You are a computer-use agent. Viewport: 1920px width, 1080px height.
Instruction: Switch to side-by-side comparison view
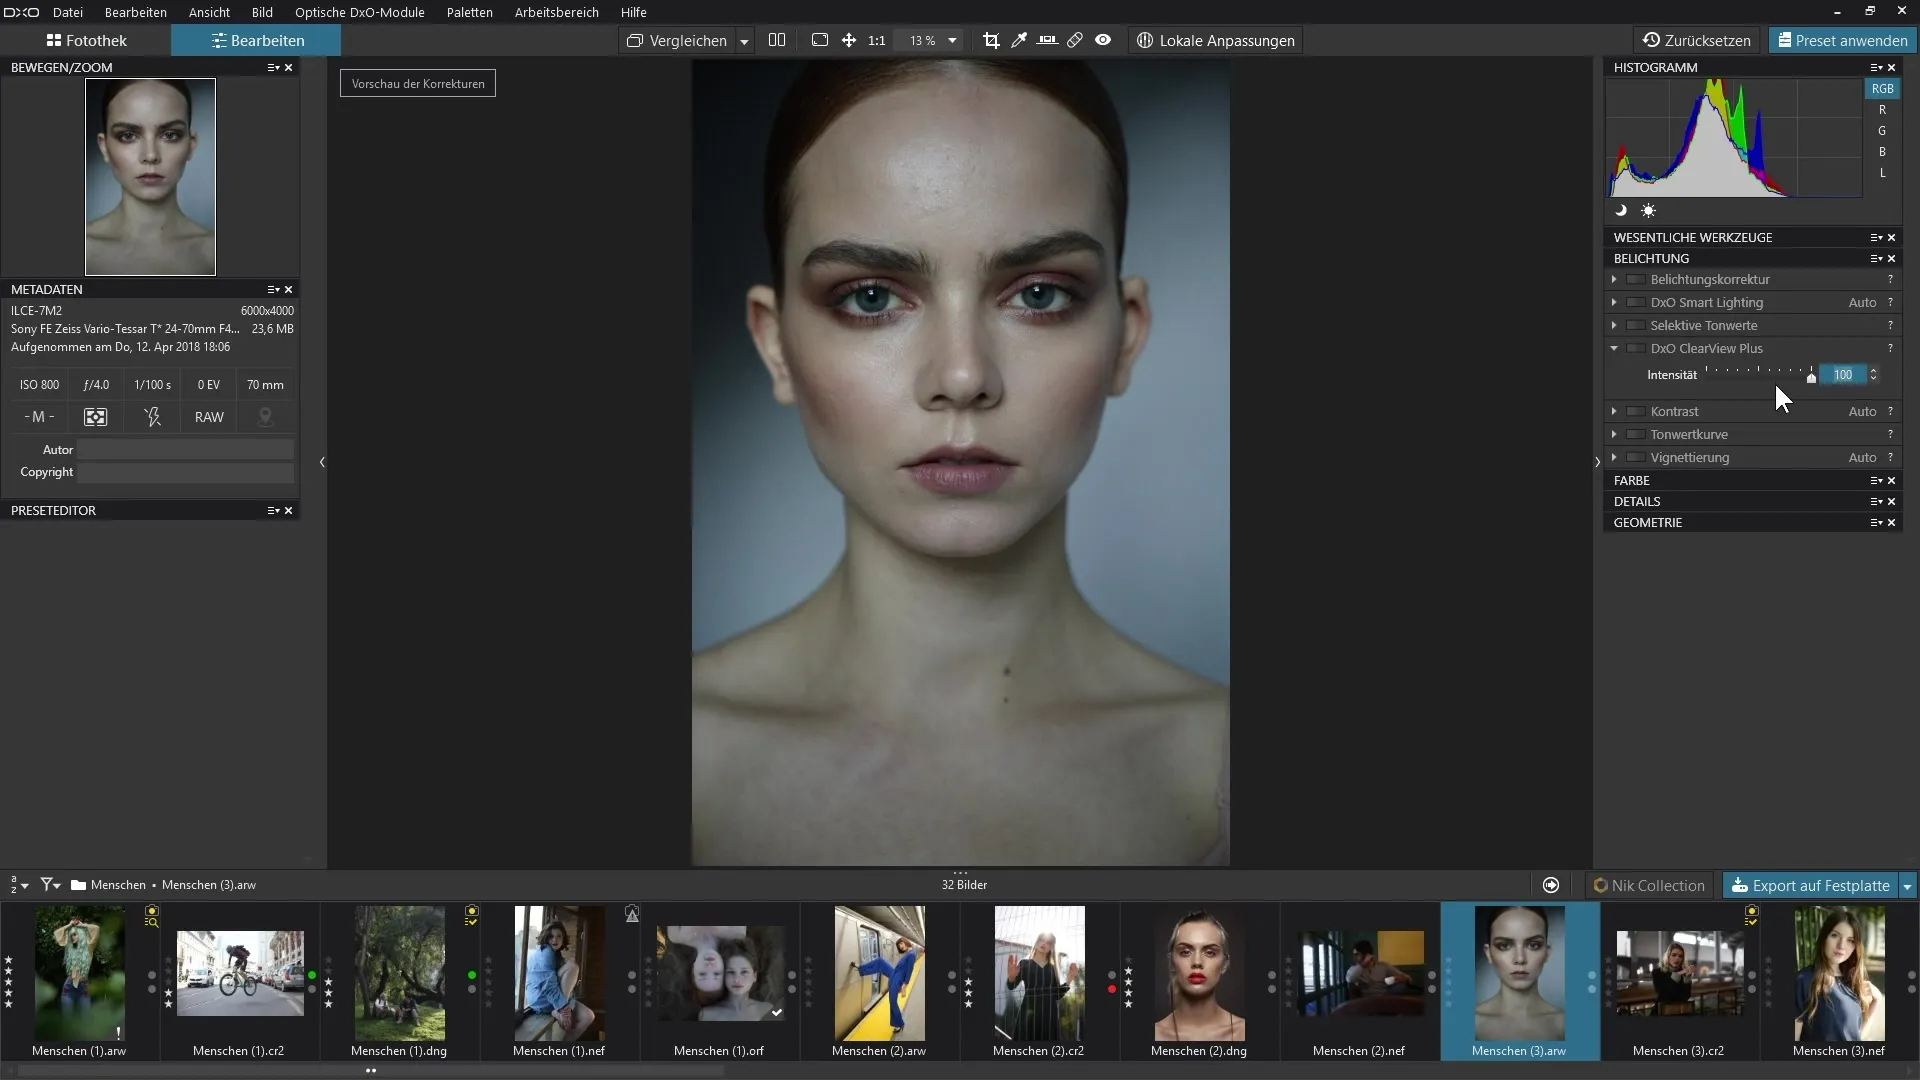pos(777,40)
